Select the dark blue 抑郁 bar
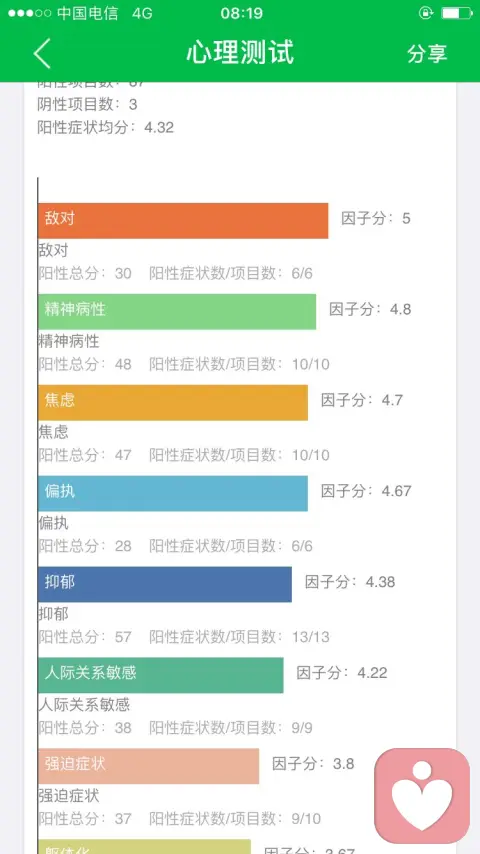 click(165, 584)
